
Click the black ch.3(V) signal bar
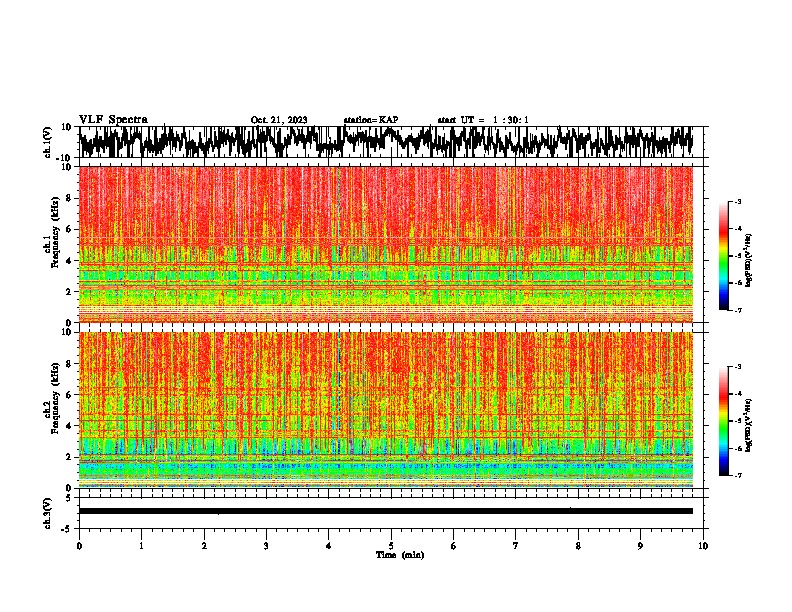pos(386,511)
